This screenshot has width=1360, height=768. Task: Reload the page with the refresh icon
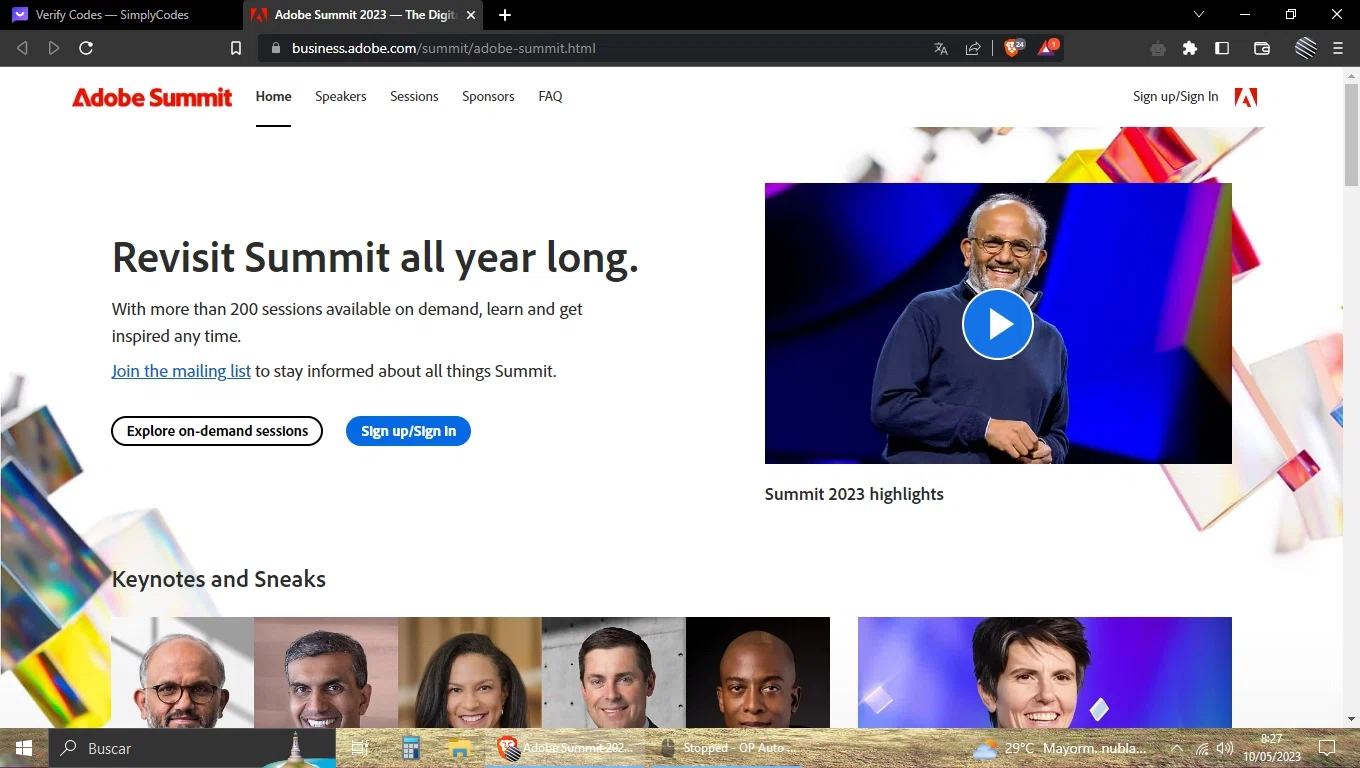tap(86, 48)
